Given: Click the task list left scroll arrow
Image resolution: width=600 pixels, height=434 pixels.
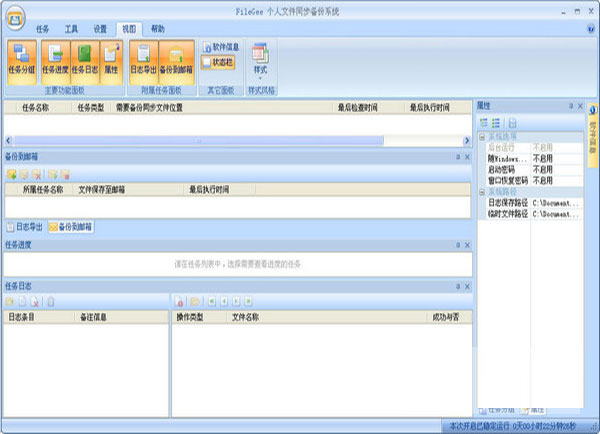Looking at the screenshot, I should (x=8, y=141).
